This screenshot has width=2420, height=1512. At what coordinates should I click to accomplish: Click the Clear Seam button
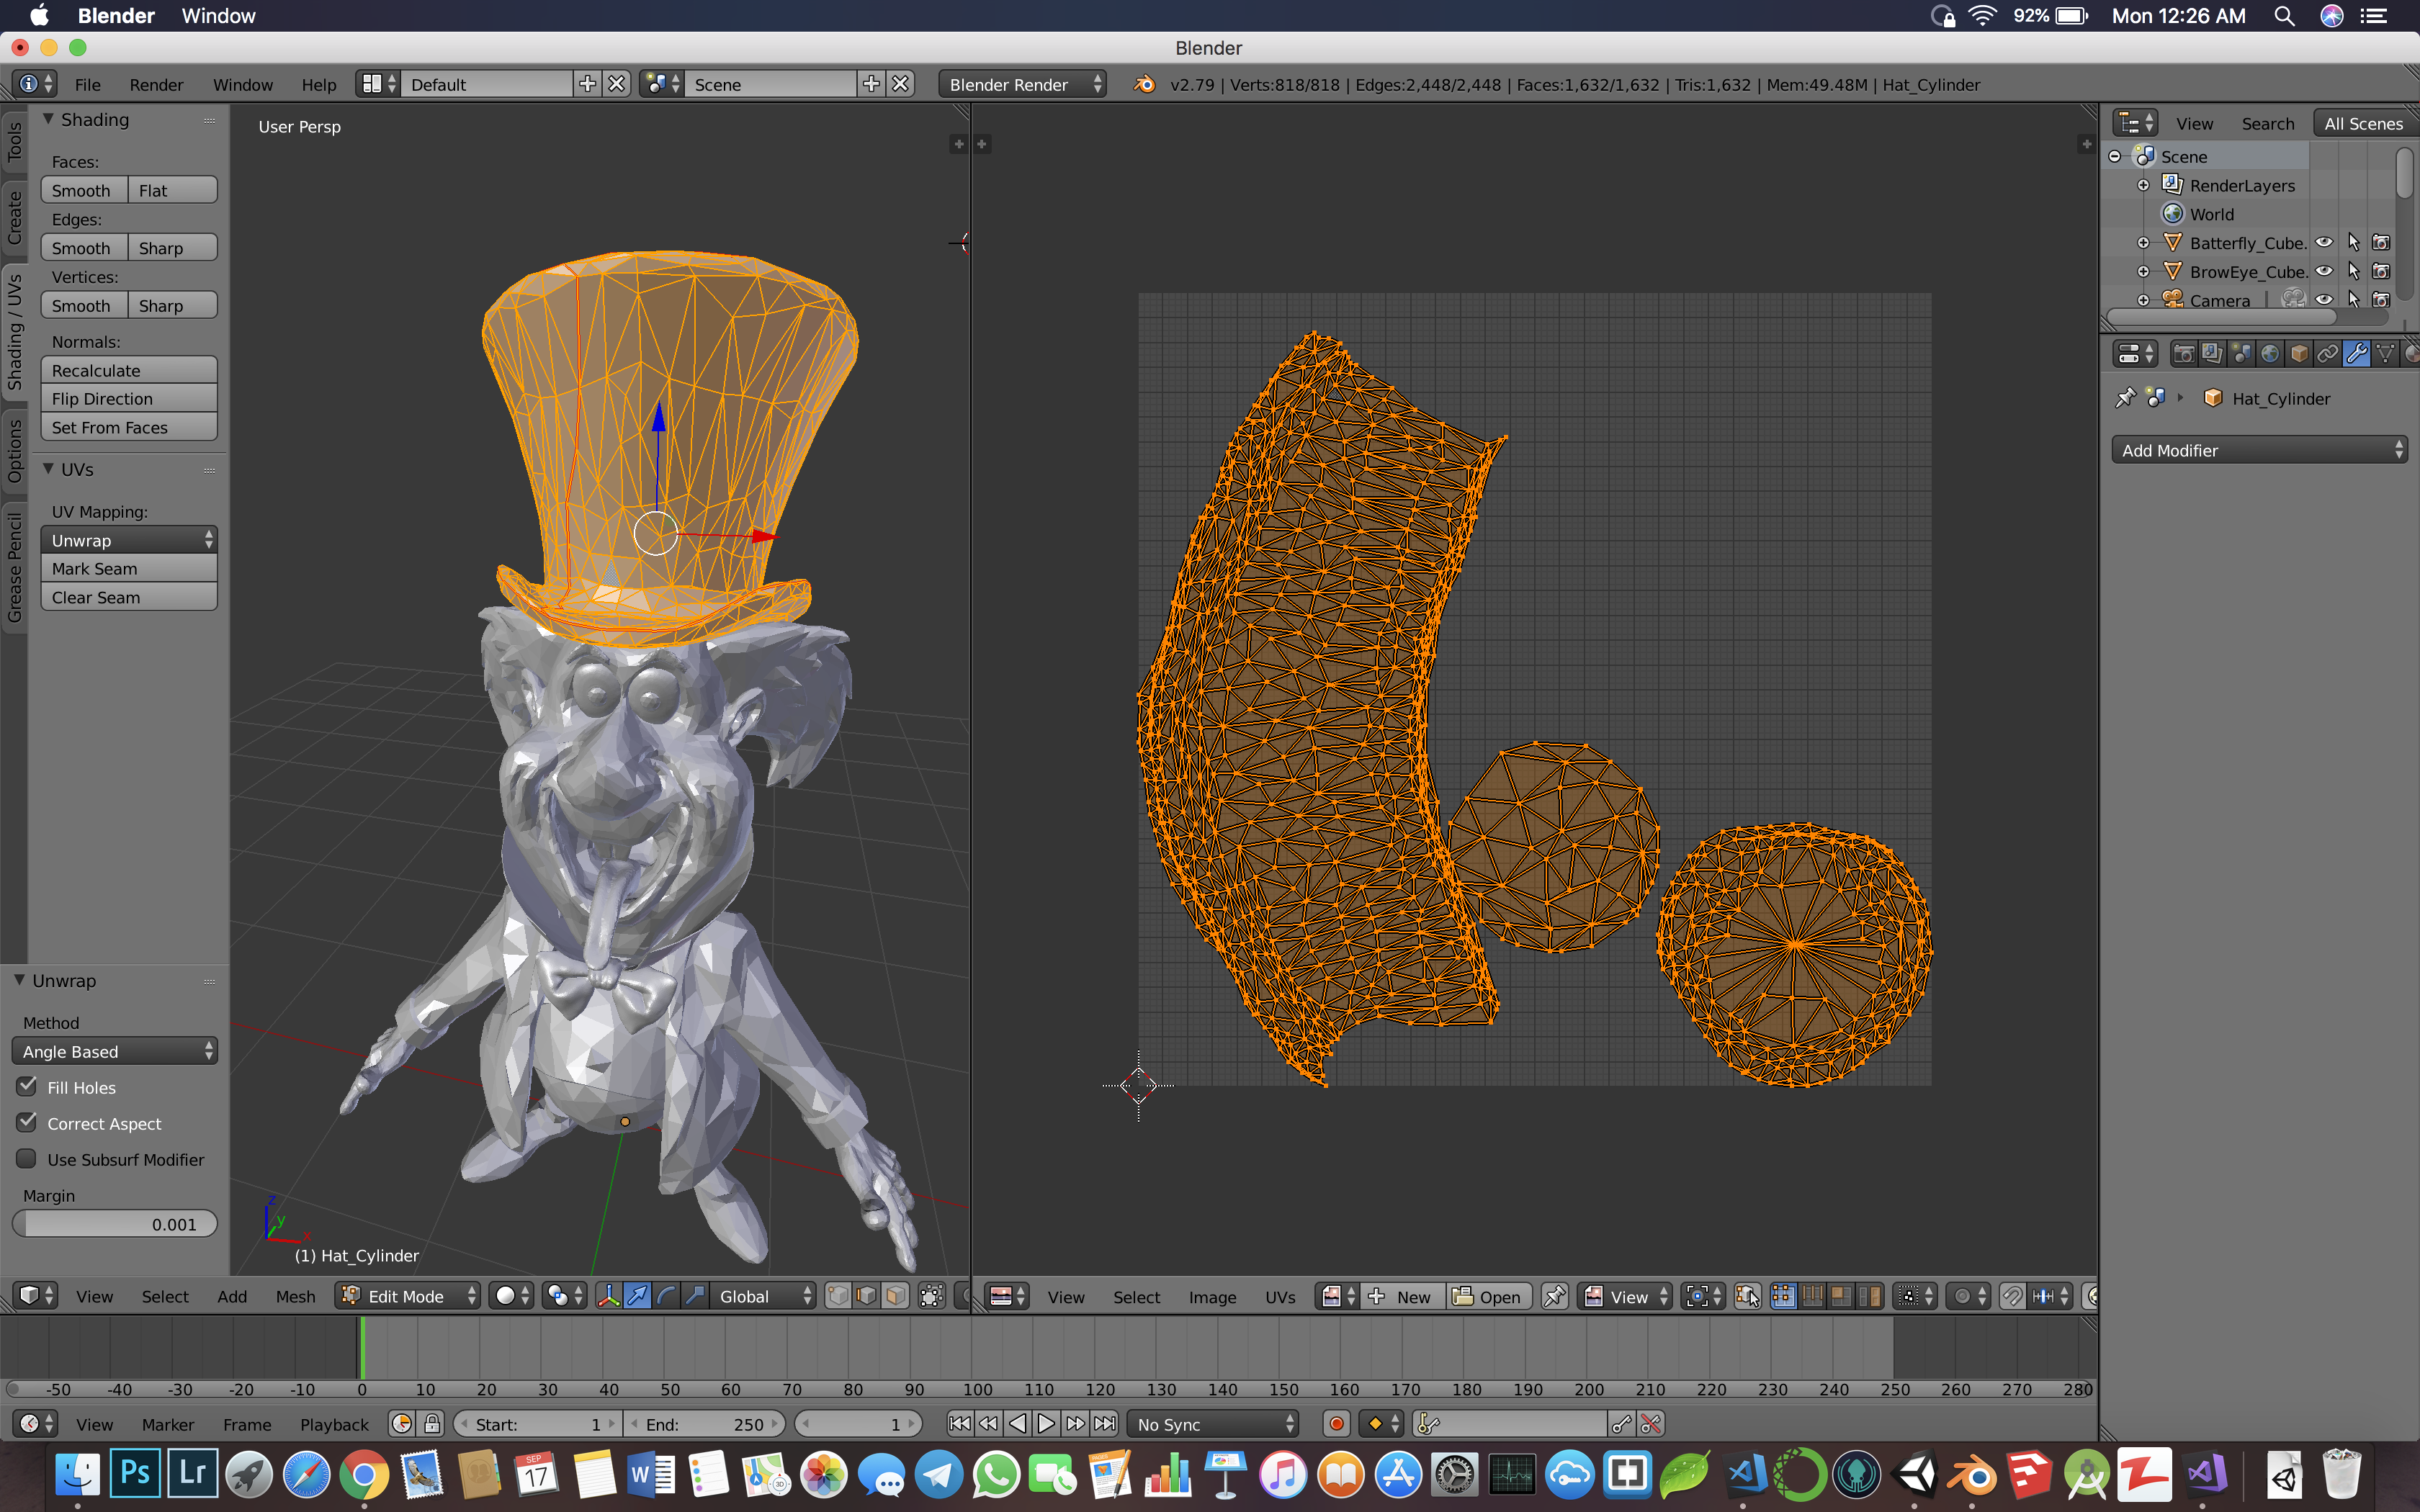point(129,597)
